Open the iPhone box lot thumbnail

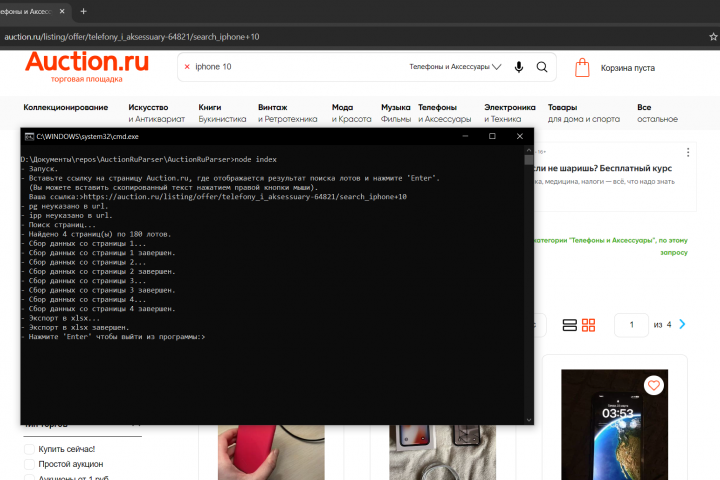tap(443, 452)
